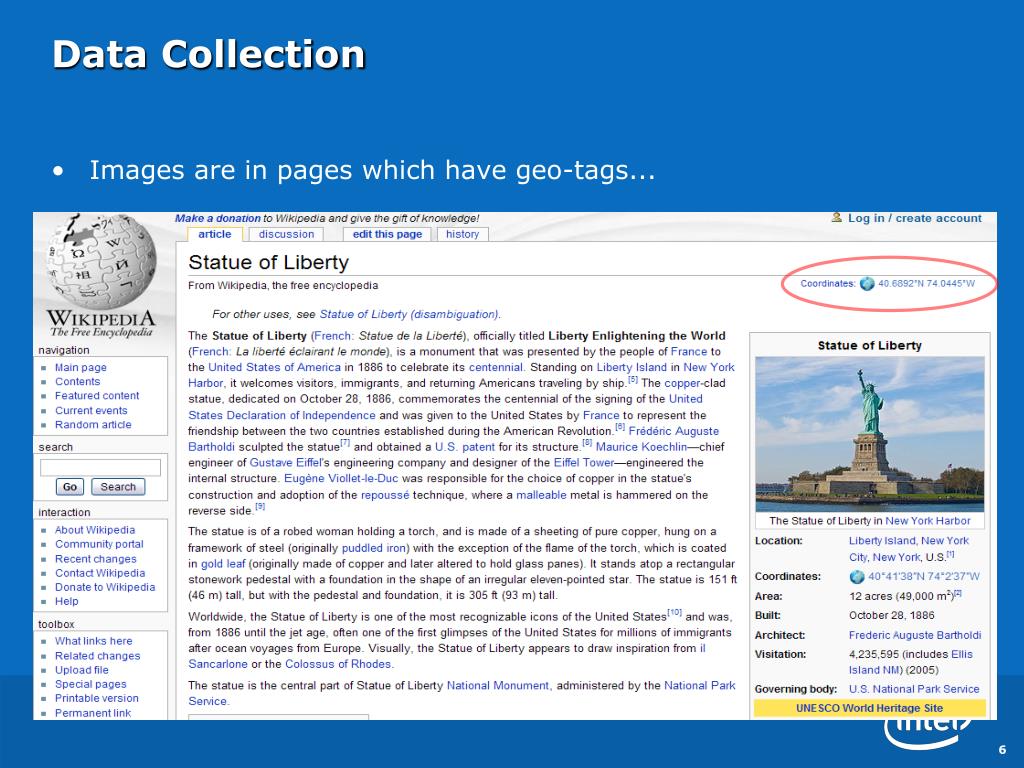Open the Maurice Koechlin link
Viewport: 1024px width, 768px height.
[641, 447]
